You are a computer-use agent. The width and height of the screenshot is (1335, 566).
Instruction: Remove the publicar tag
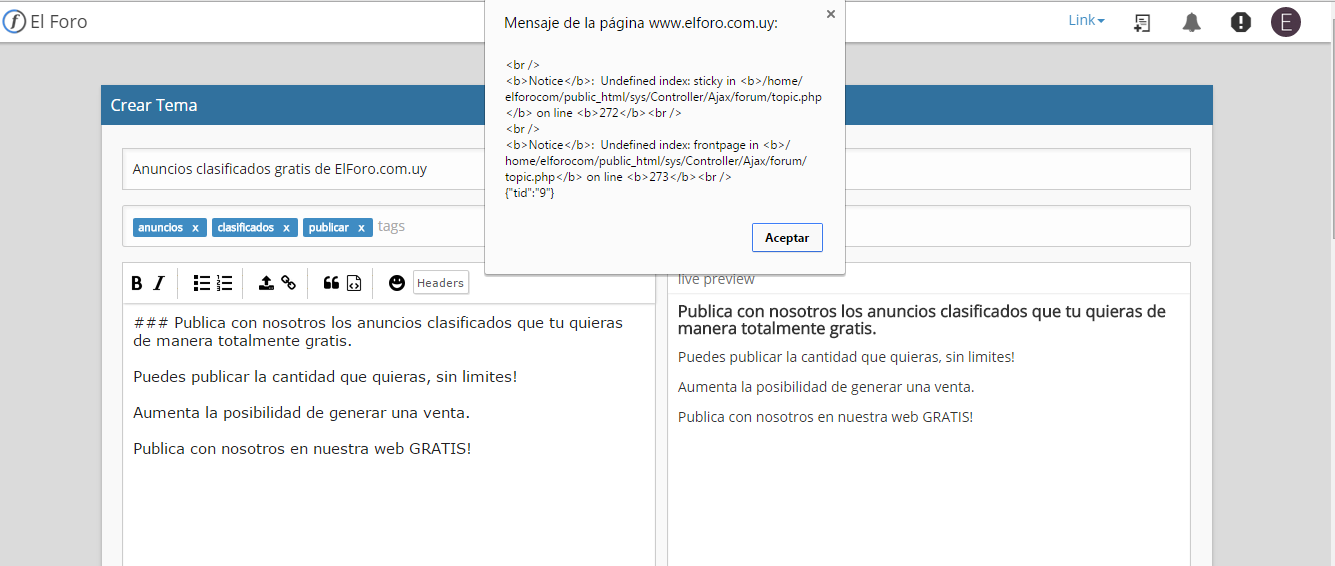coord(361,228)
